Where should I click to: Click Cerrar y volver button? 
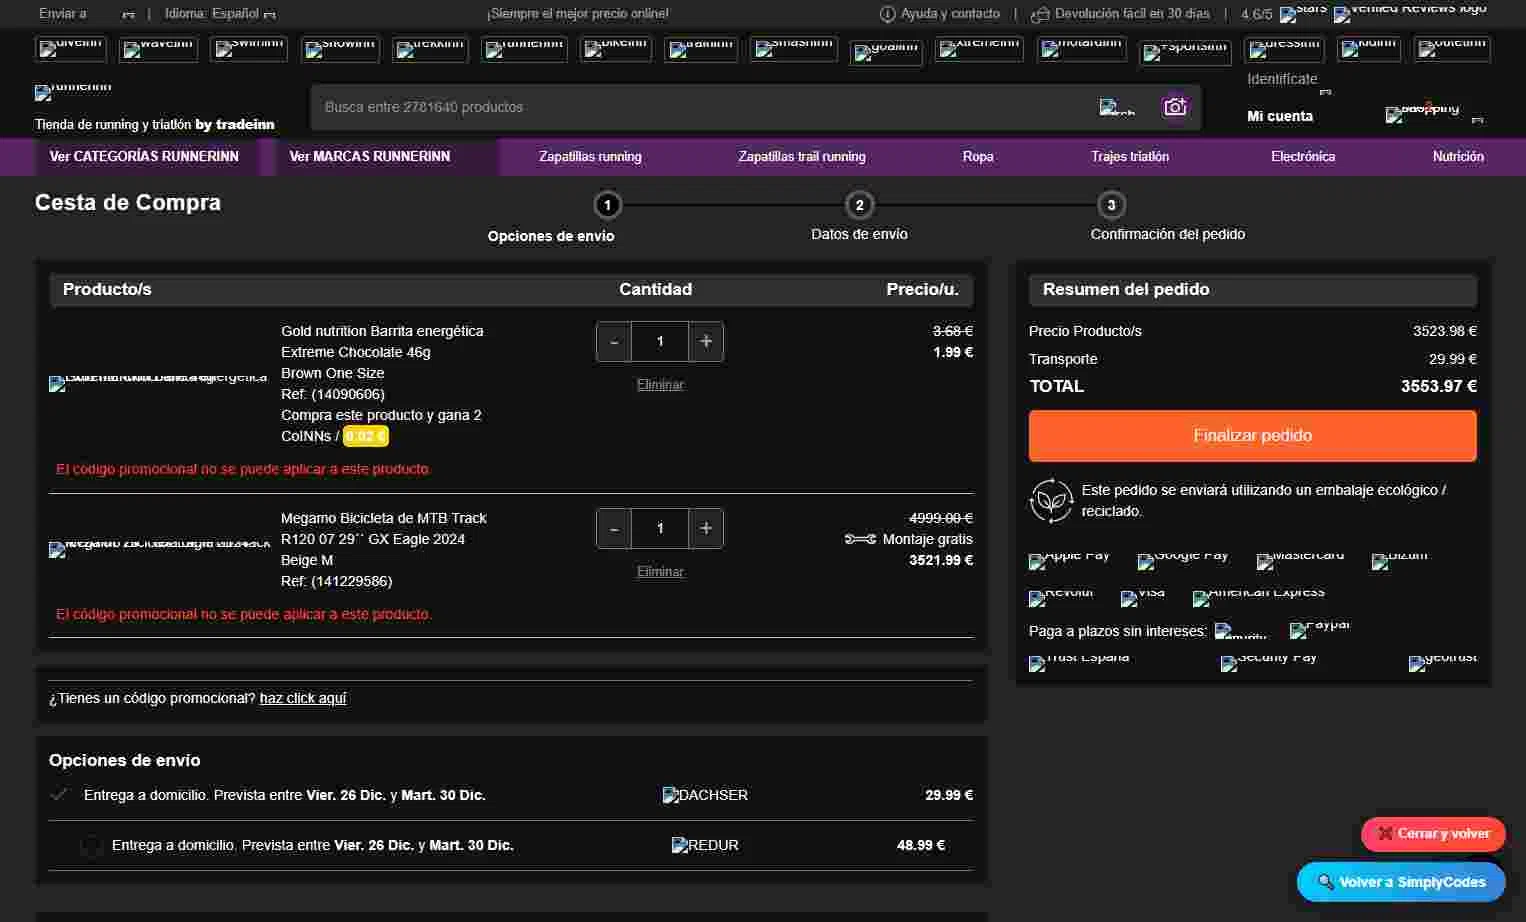point(1433,834)
